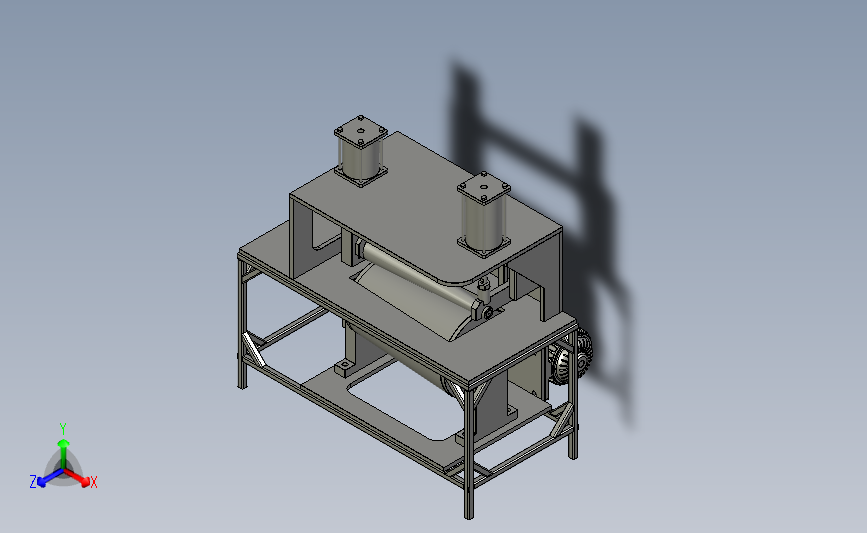The width and height of the screenshot is (867, 533).
Task: Select the left pneumatic cylinder on top plate
Action: point(361,151)
